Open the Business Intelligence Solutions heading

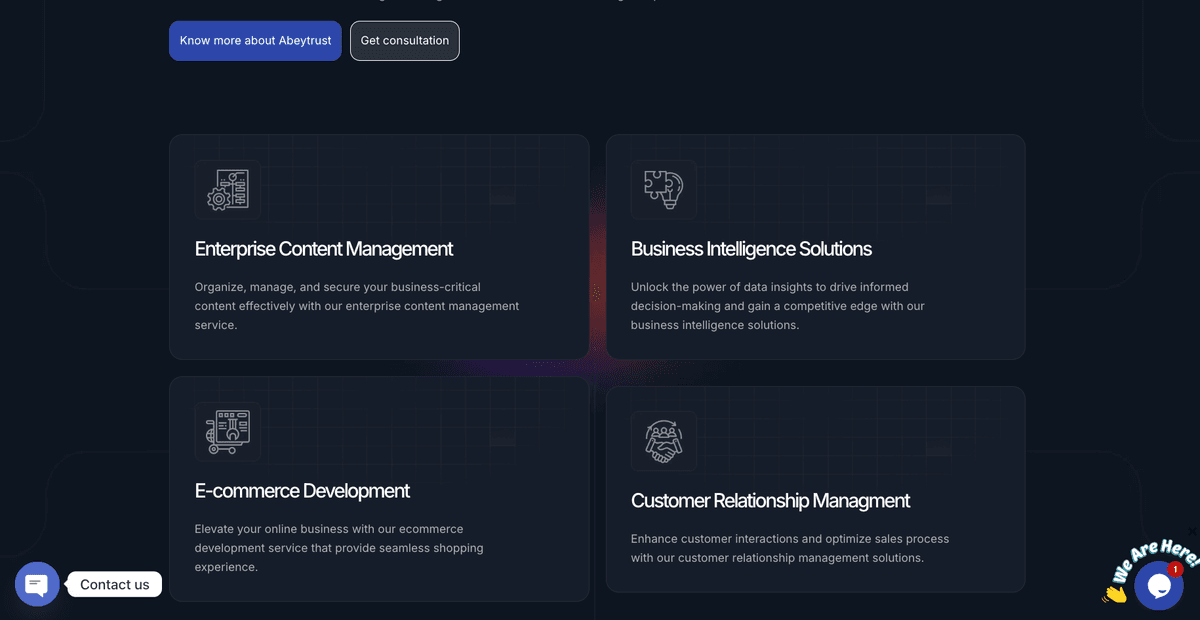click(751, 249)
